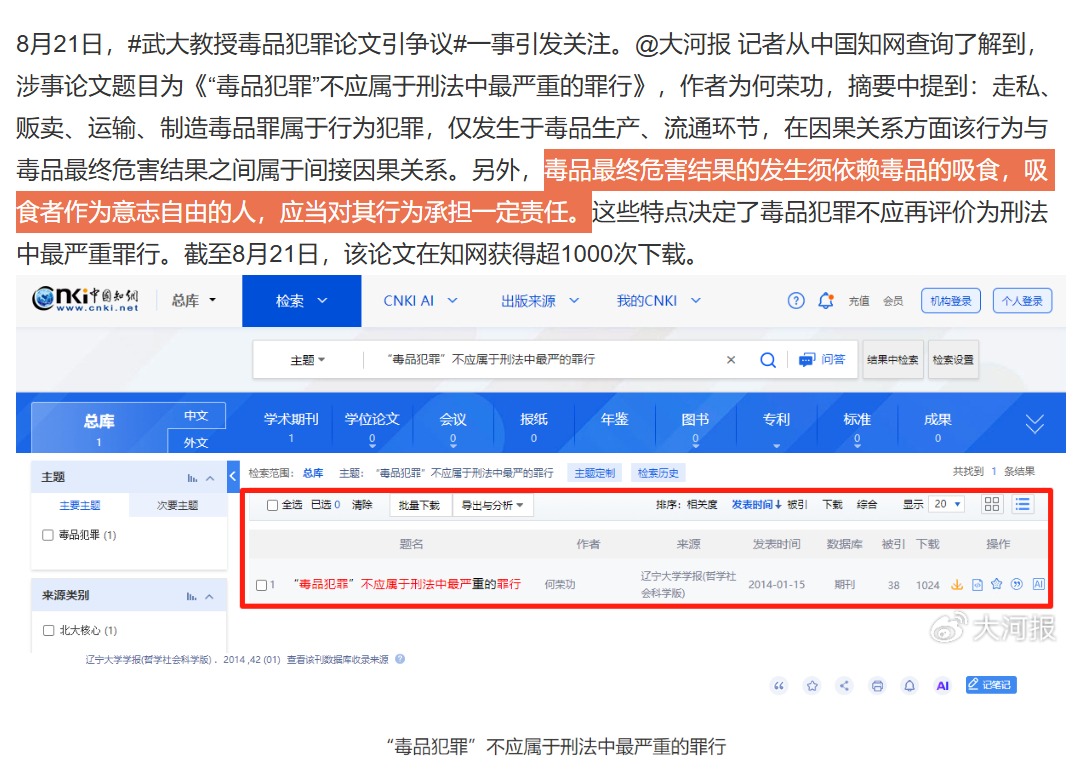
Task: Switch to list view layout
Action: [1023, 504]
